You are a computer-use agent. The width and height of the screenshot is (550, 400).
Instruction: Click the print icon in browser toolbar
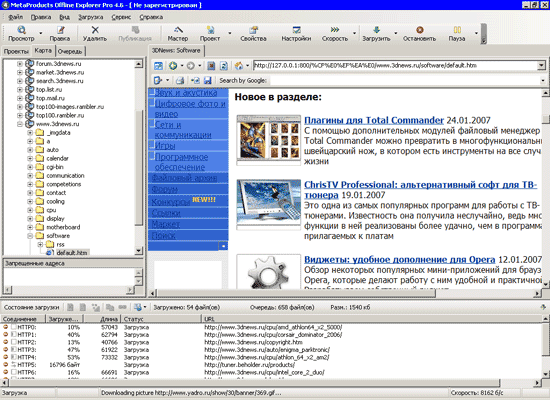(180, 81)
